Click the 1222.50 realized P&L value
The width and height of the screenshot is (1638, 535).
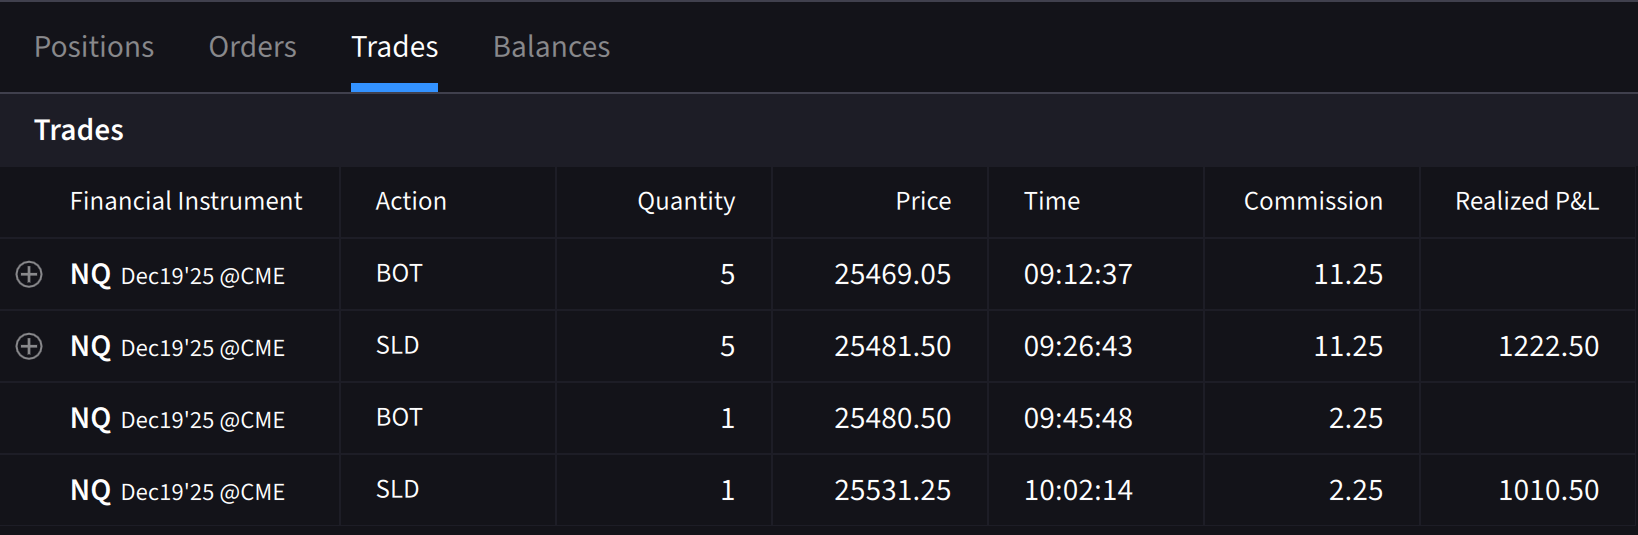(x=1548, y=346)
